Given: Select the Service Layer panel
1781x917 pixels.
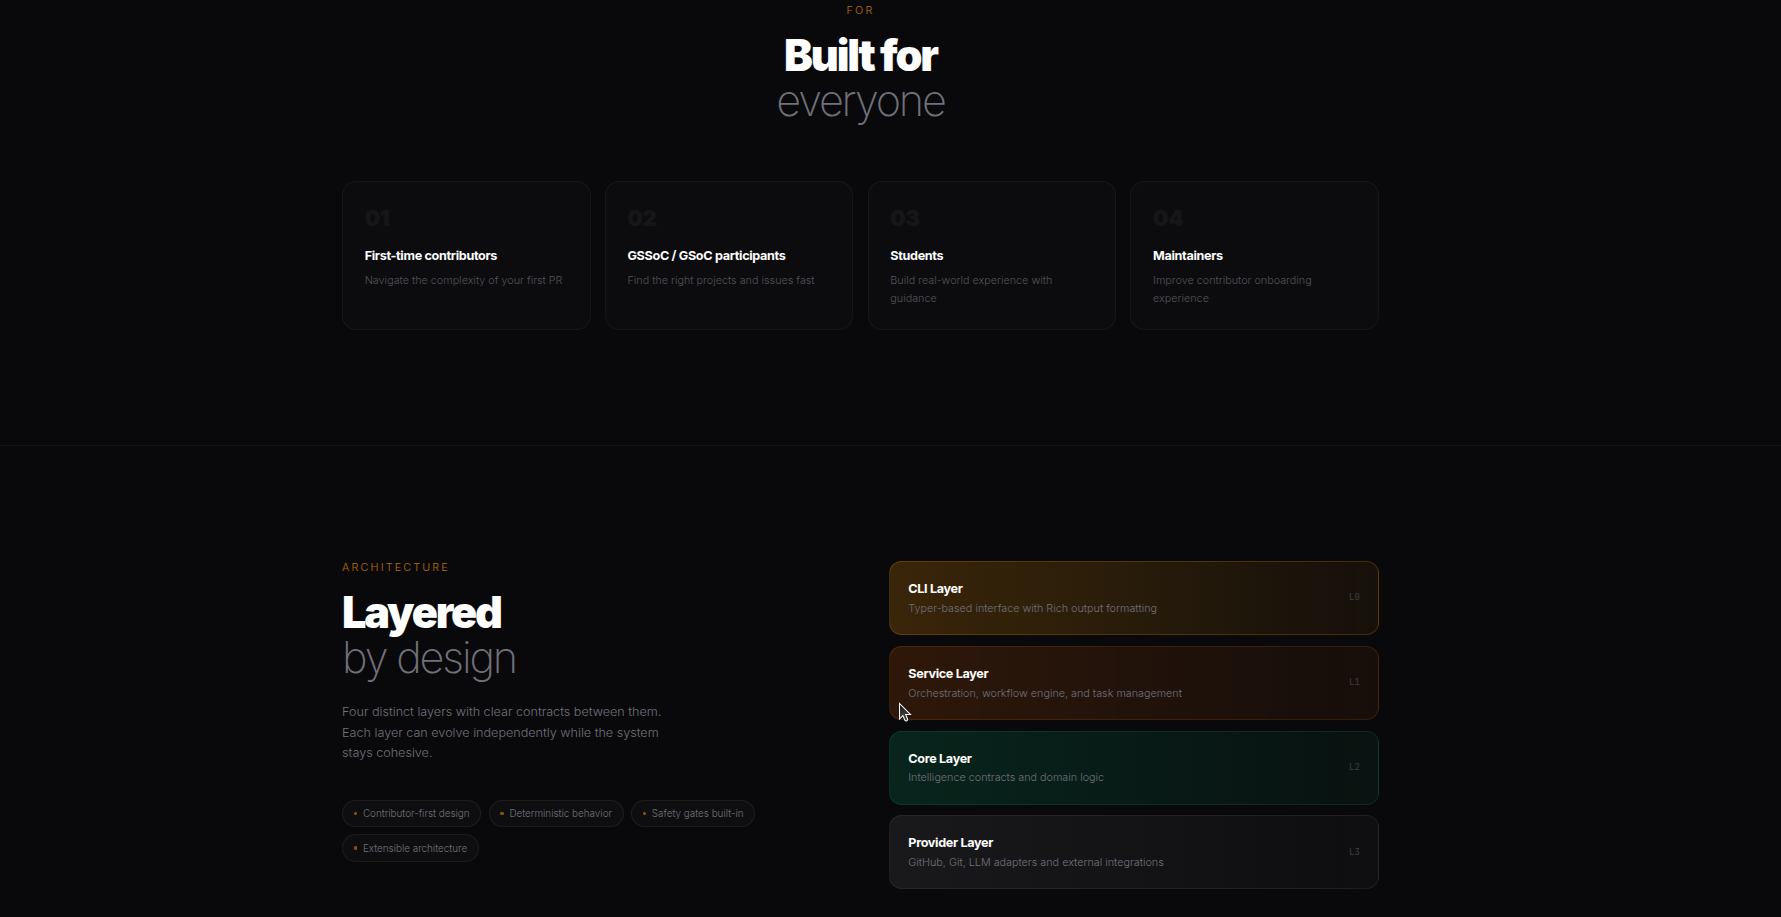Looking at the screenshot, I should 1134,683.
